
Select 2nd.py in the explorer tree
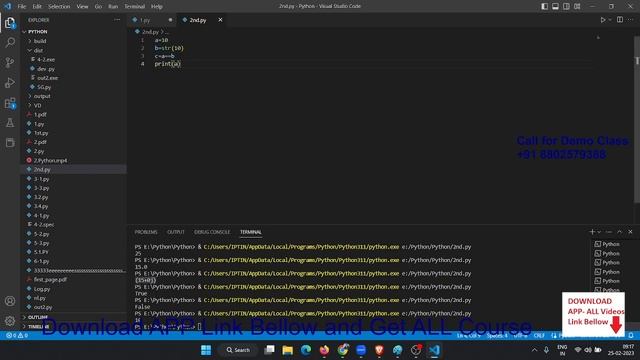[73, 169]
